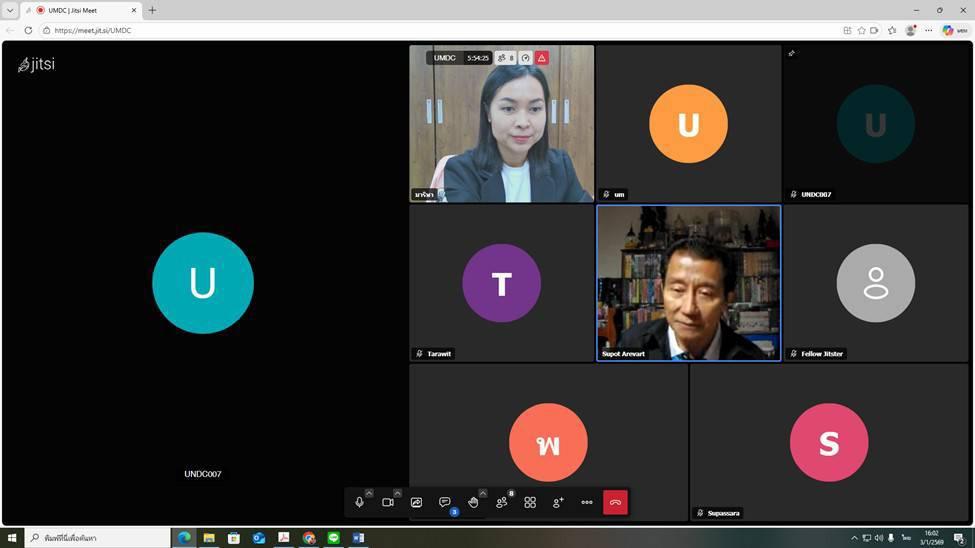Viewport: 975px width, 548px height.
Task: Invite people to the meeting
Action: 558,502
